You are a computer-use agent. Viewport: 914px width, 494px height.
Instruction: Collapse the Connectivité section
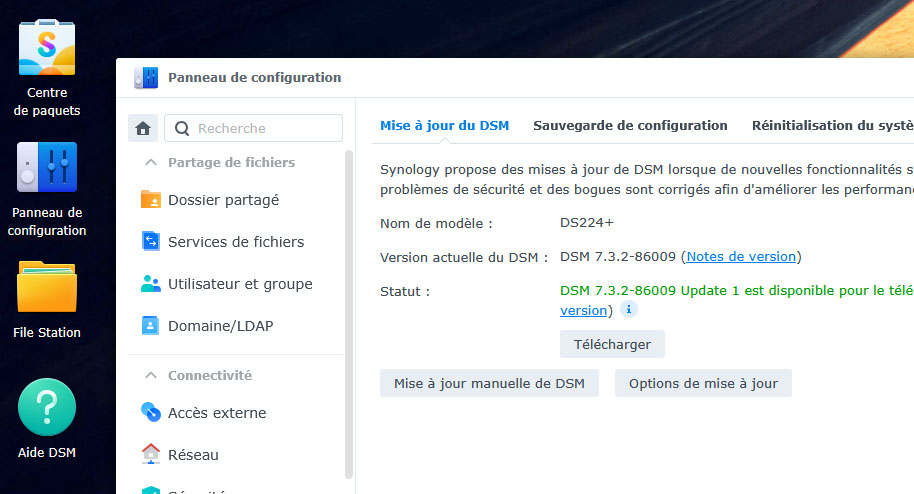tap(151, 376)
